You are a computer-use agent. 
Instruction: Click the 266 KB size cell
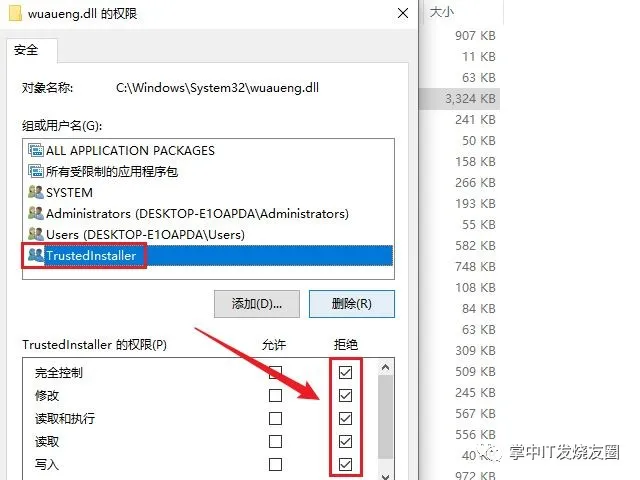point(475,183)
